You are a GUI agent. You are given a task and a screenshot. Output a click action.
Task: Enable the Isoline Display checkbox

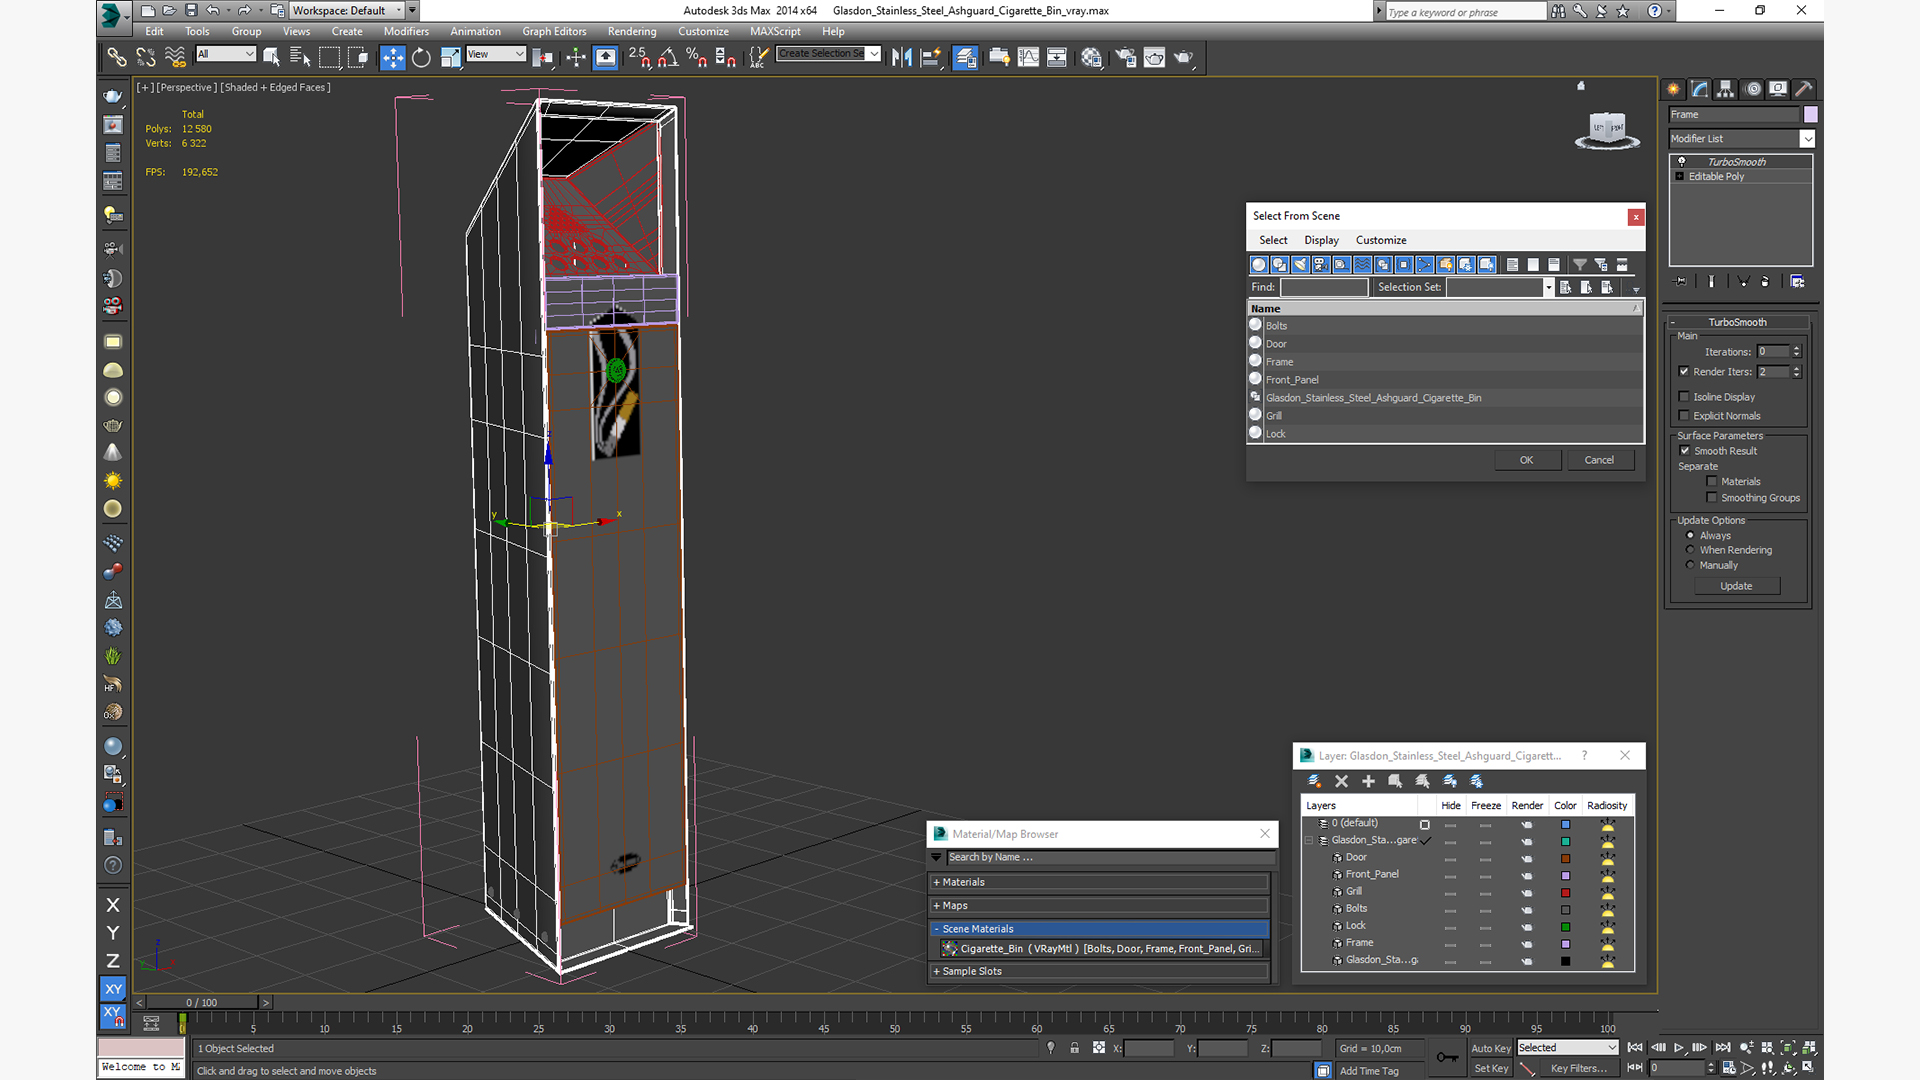pyautogui.click(x=1684, y=397)
